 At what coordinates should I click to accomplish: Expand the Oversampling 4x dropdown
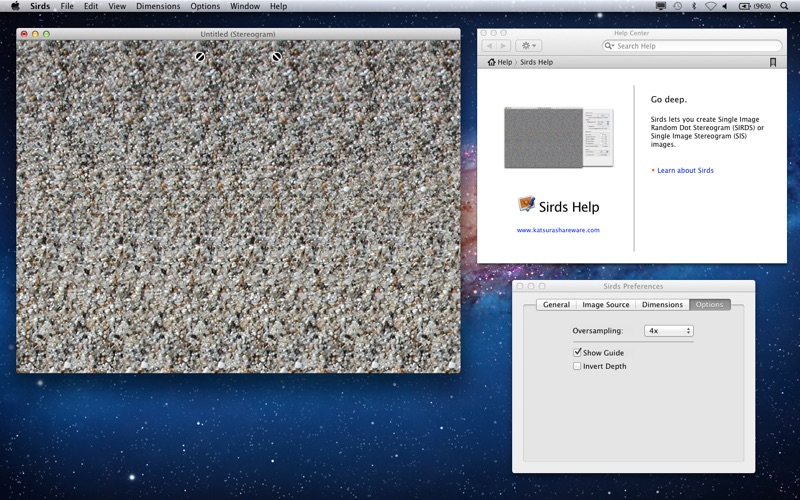668,331
